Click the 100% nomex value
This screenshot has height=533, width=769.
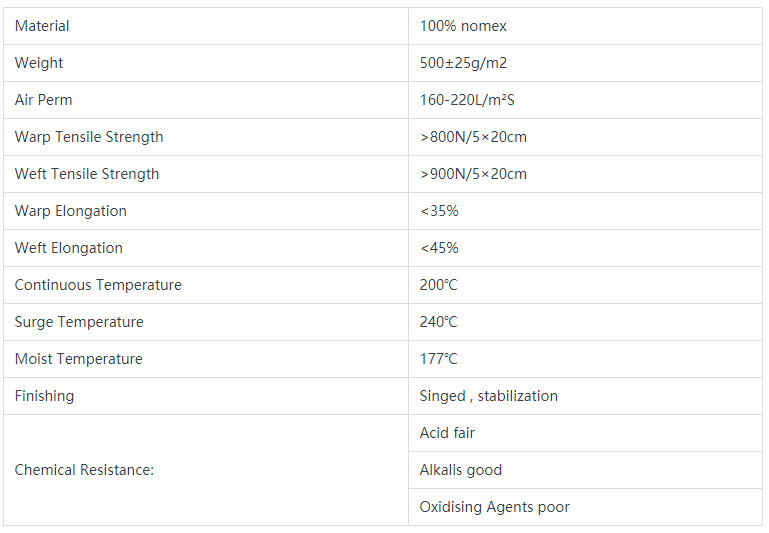[x=463, y=26]
